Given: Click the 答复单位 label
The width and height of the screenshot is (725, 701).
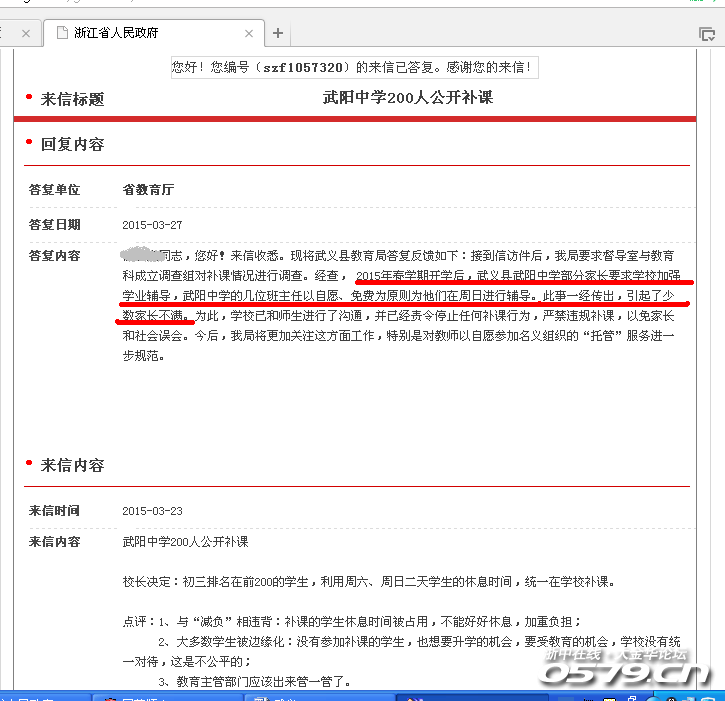Looking at the screenshot, I should coord(55,190).
